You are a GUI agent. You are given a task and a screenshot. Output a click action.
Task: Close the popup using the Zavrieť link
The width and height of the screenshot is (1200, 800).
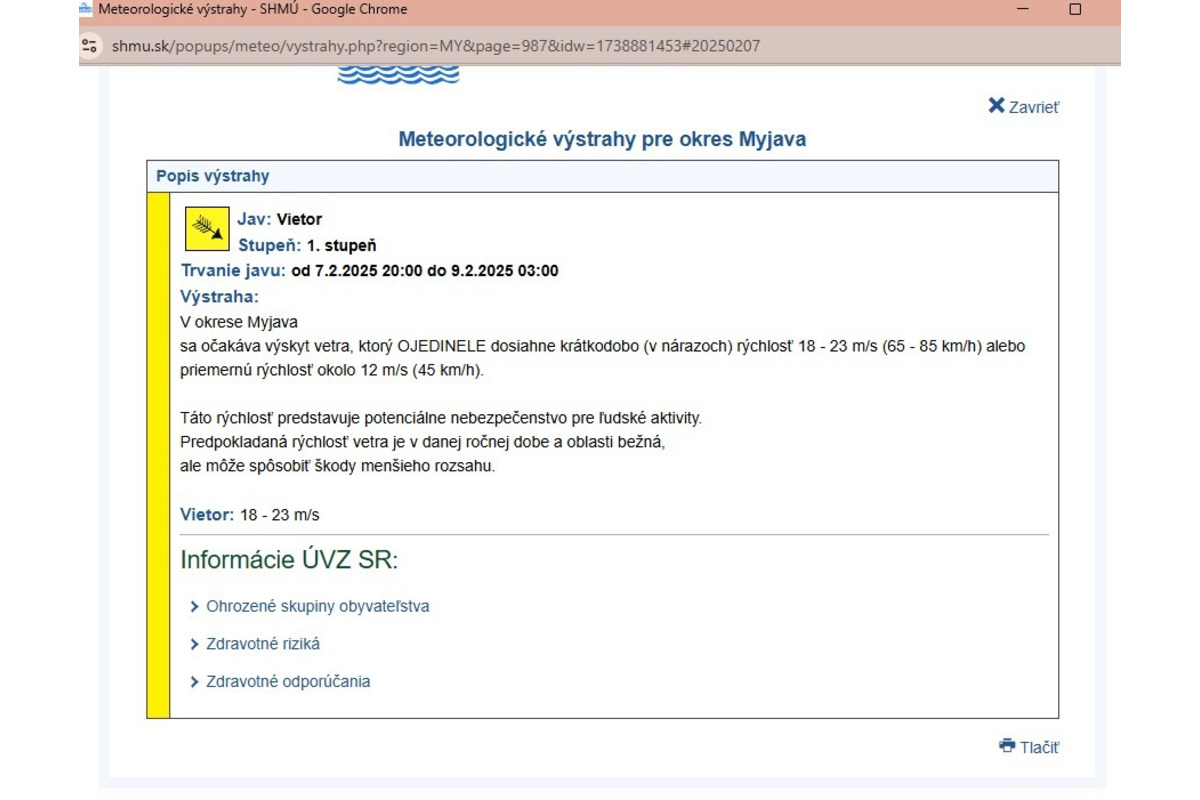tap(1034, 105)
